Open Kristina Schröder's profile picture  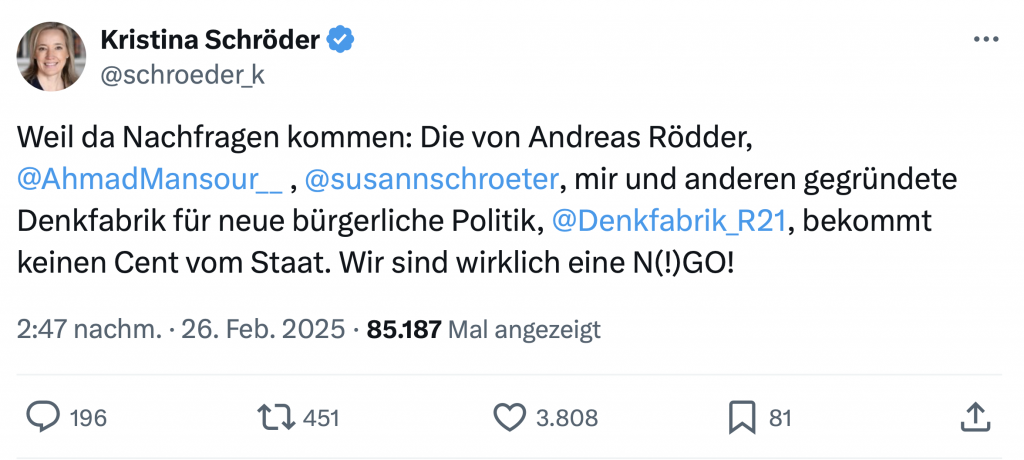click(51, 56)
